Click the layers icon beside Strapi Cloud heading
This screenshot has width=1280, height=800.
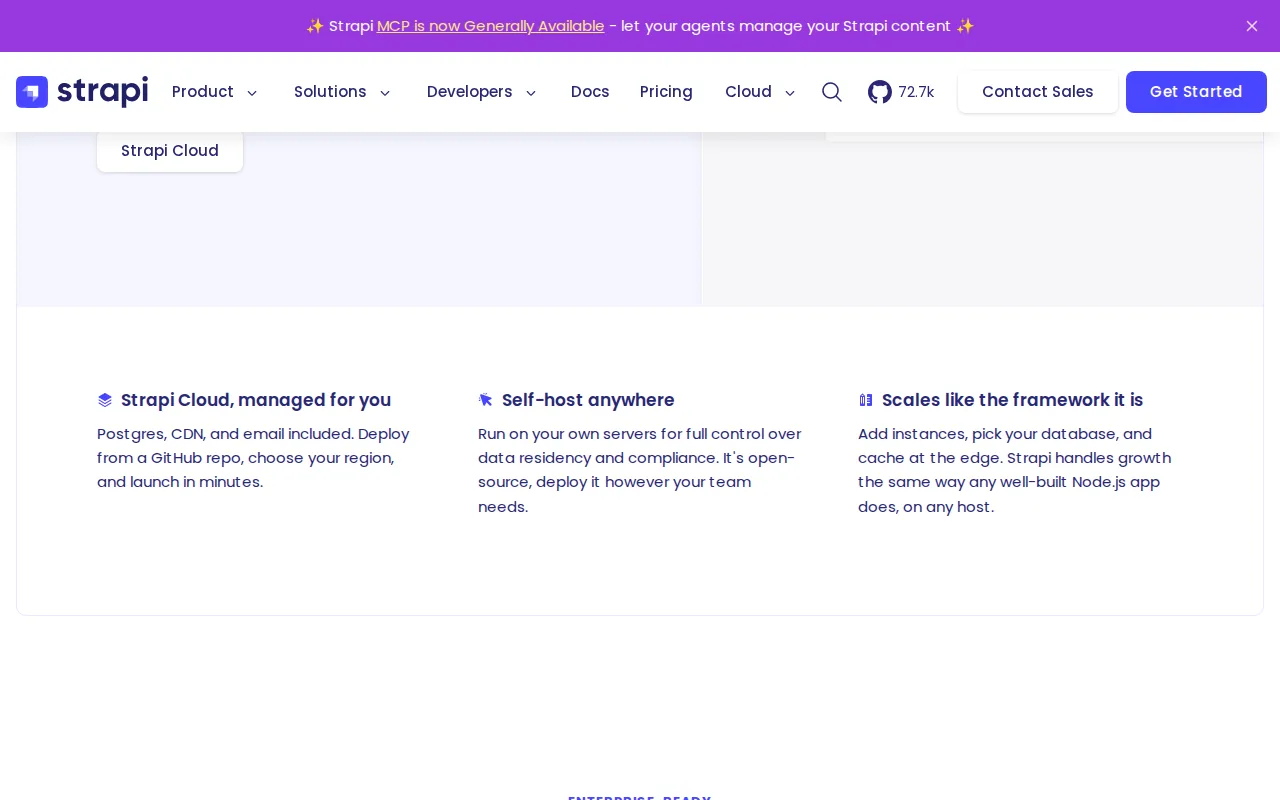point(105,400)
